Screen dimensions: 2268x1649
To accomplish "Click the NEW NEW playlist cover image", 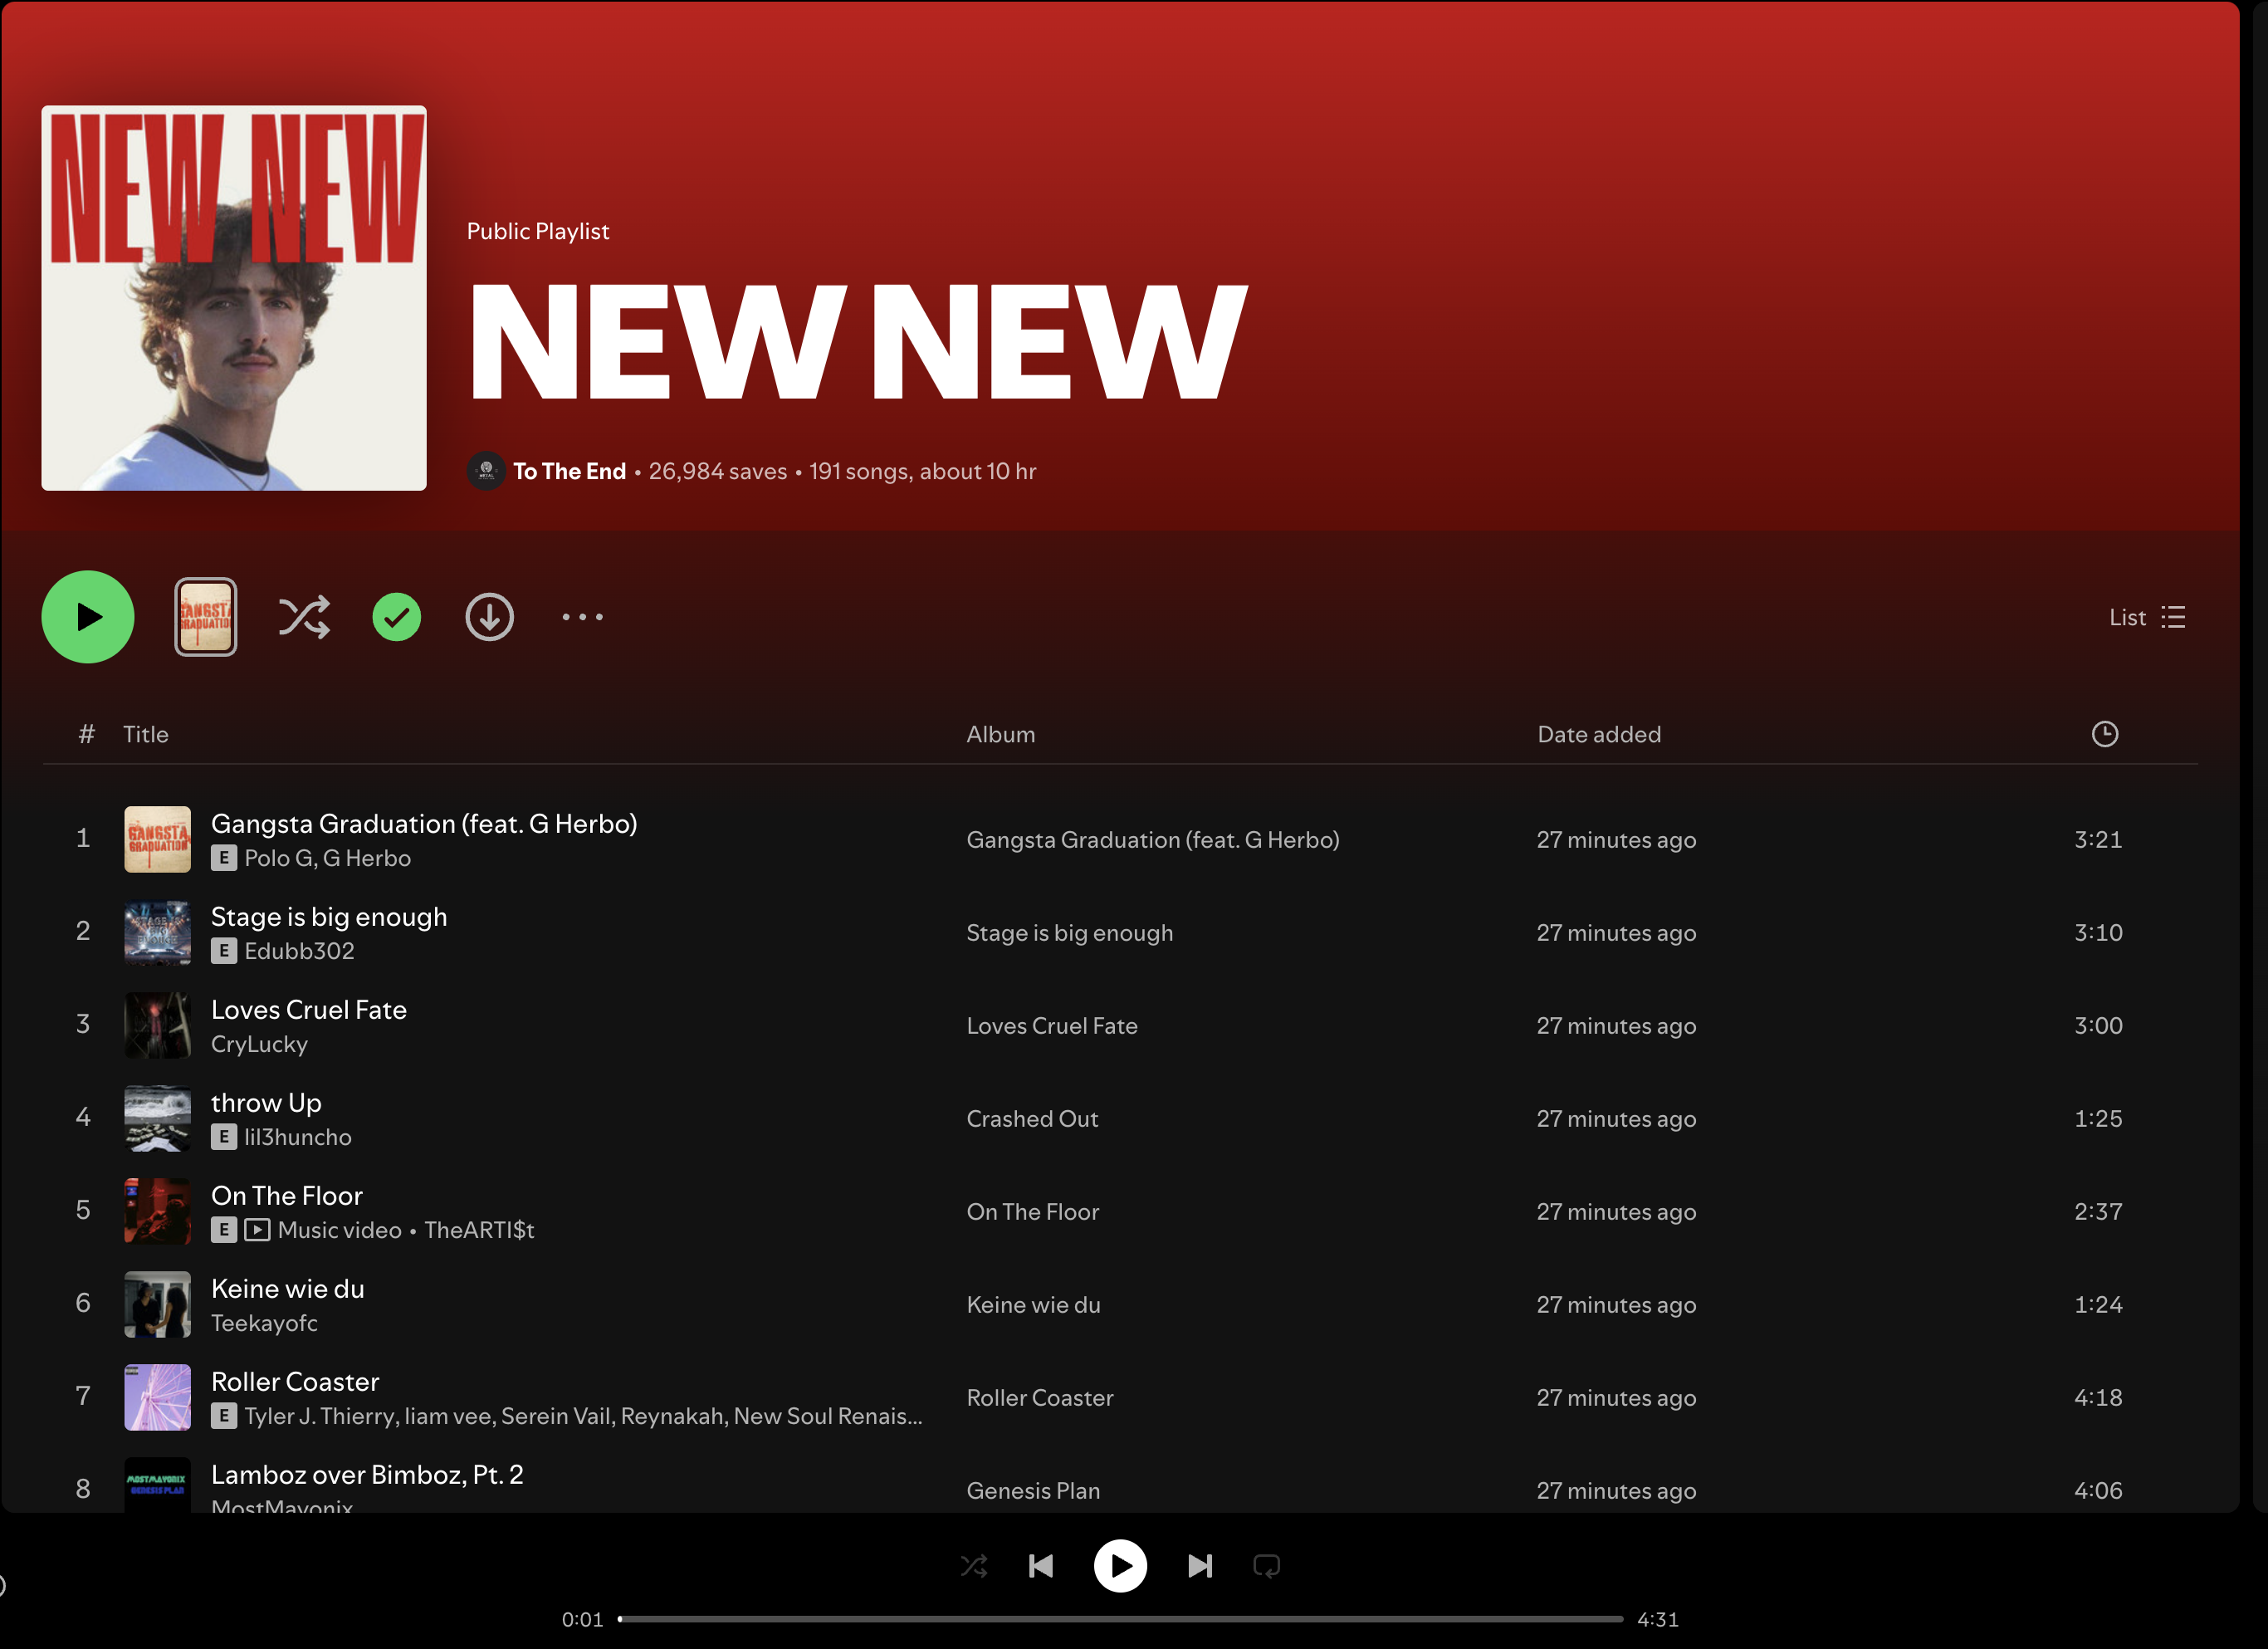I will [x=234, y=298].
